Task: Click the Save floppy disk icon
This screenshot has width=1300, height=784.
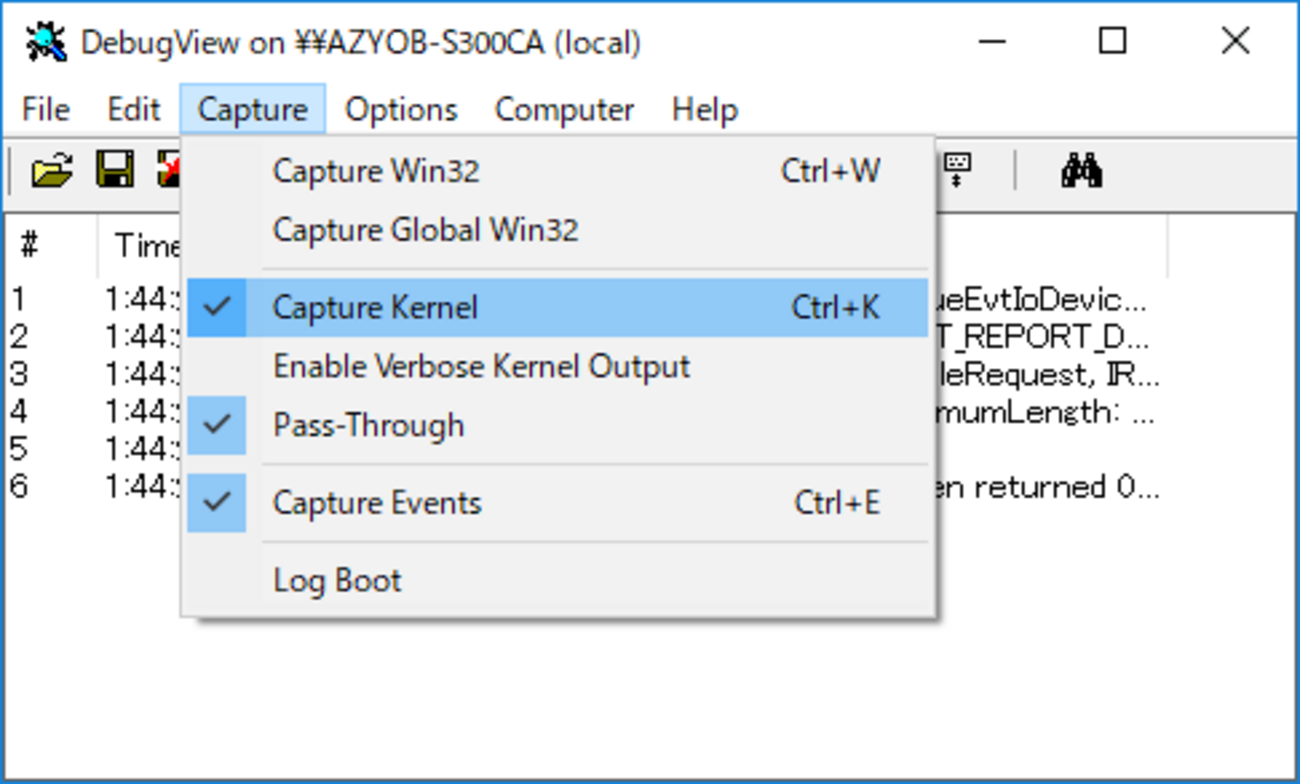Action: pyautogui.click(x=115, y=172)
